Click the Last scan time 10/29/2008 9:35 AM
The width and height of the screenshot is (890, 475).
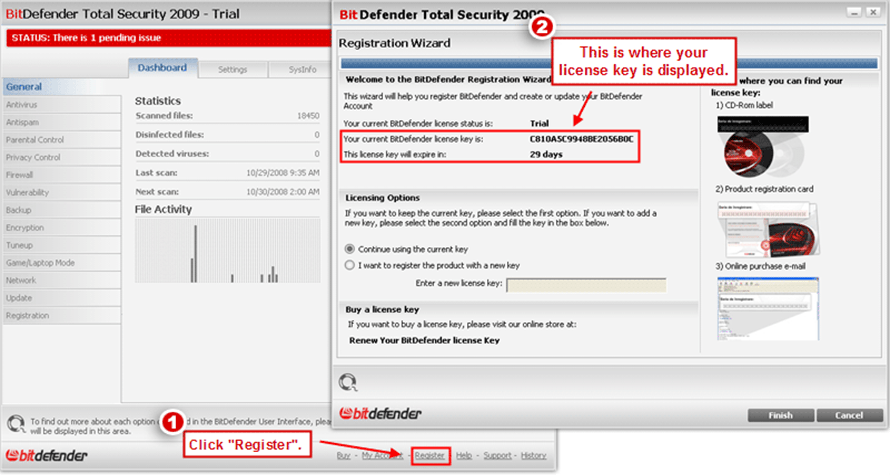coord(283,173)
